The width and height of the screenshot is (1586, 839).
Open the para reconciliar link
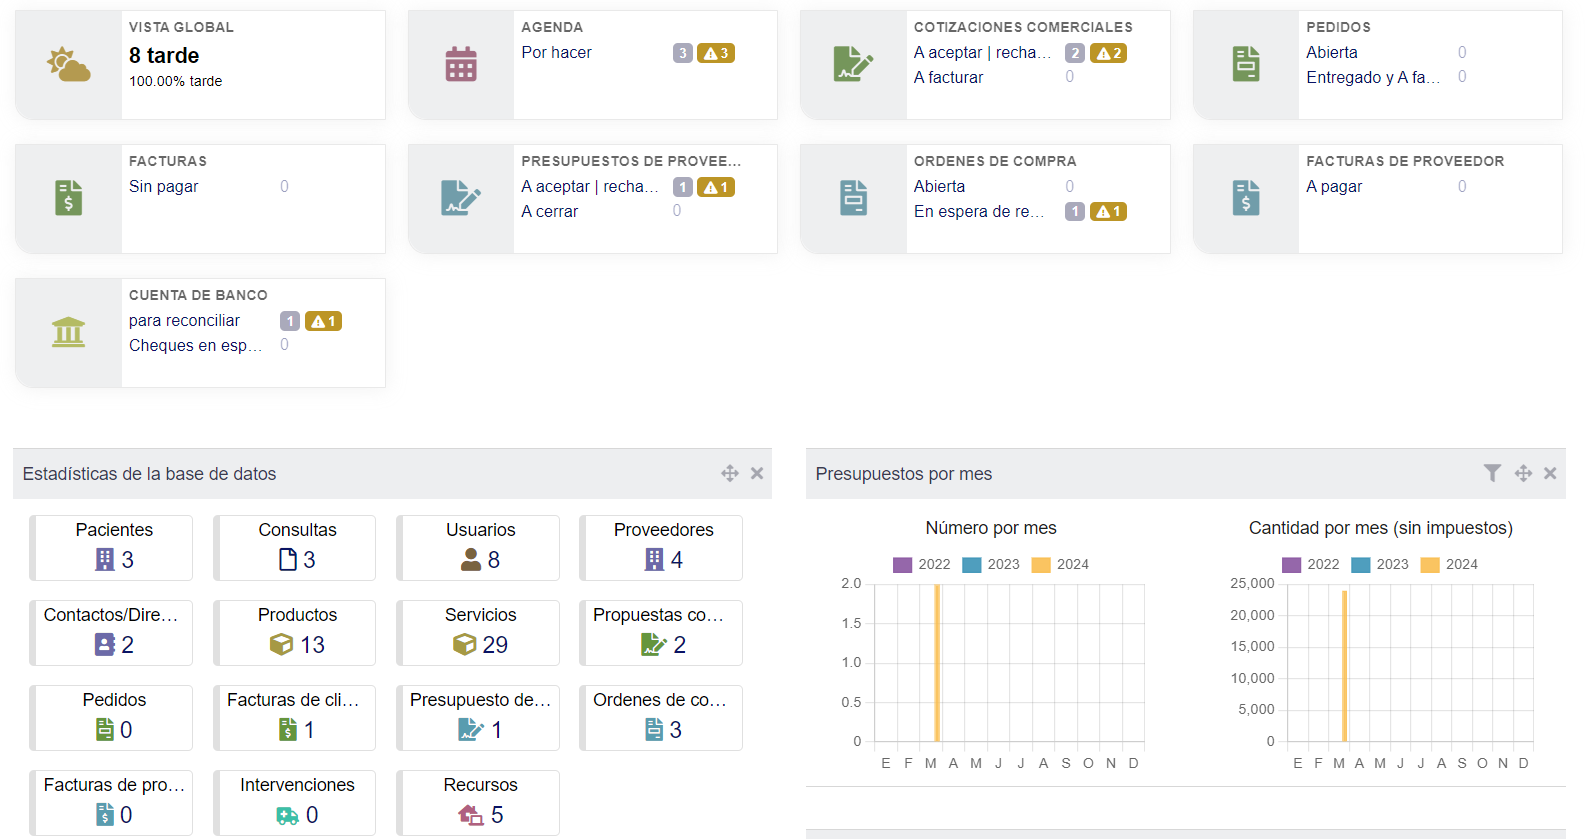[x=184, y=320]
